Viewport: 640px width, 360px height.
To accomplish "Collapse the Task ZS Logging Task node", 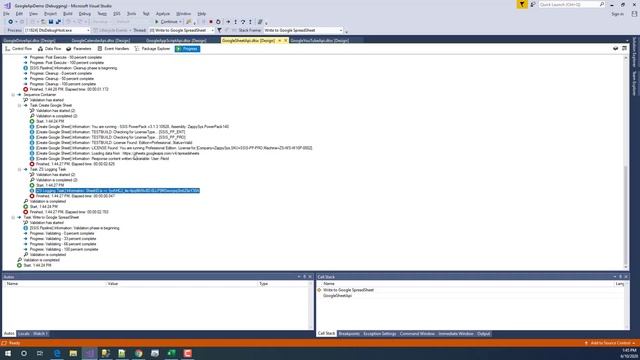I will point(19,169).
